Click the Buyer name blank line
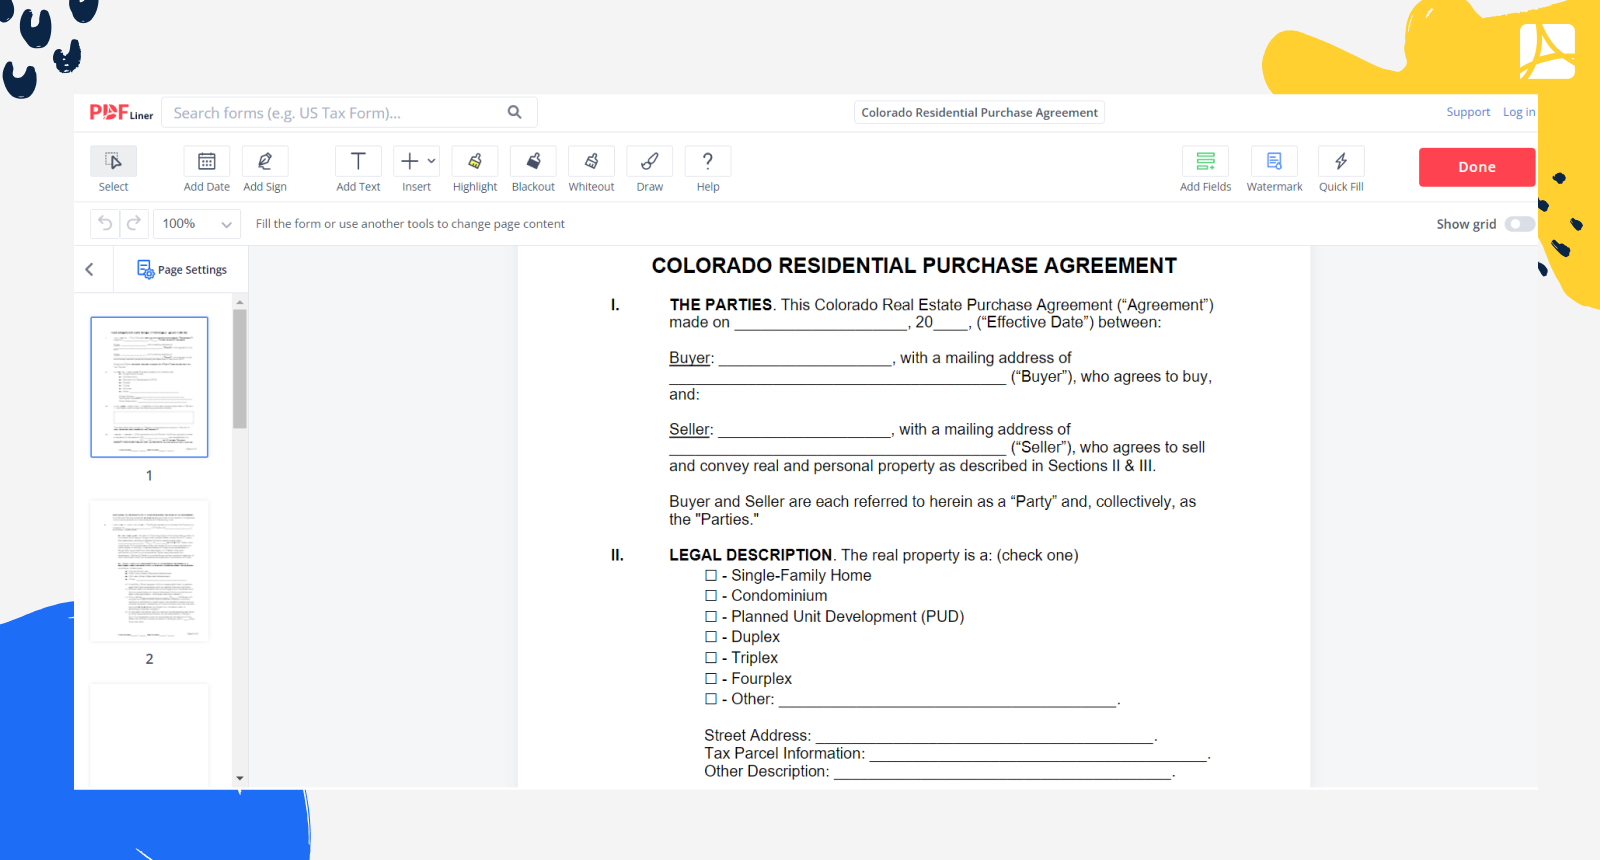 [x=805, y=358]
